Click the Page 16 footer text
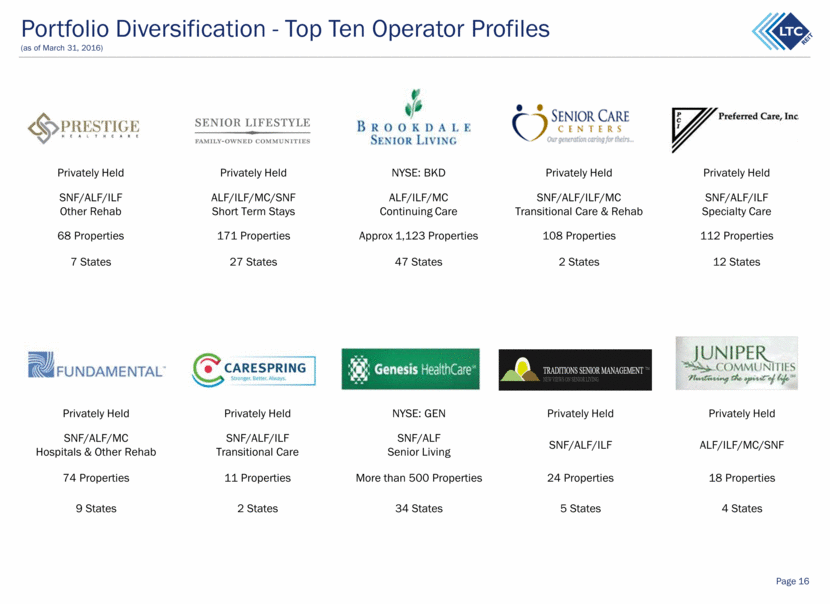The width and height of the screenshot is (830, 604). [x=792, y=581]
